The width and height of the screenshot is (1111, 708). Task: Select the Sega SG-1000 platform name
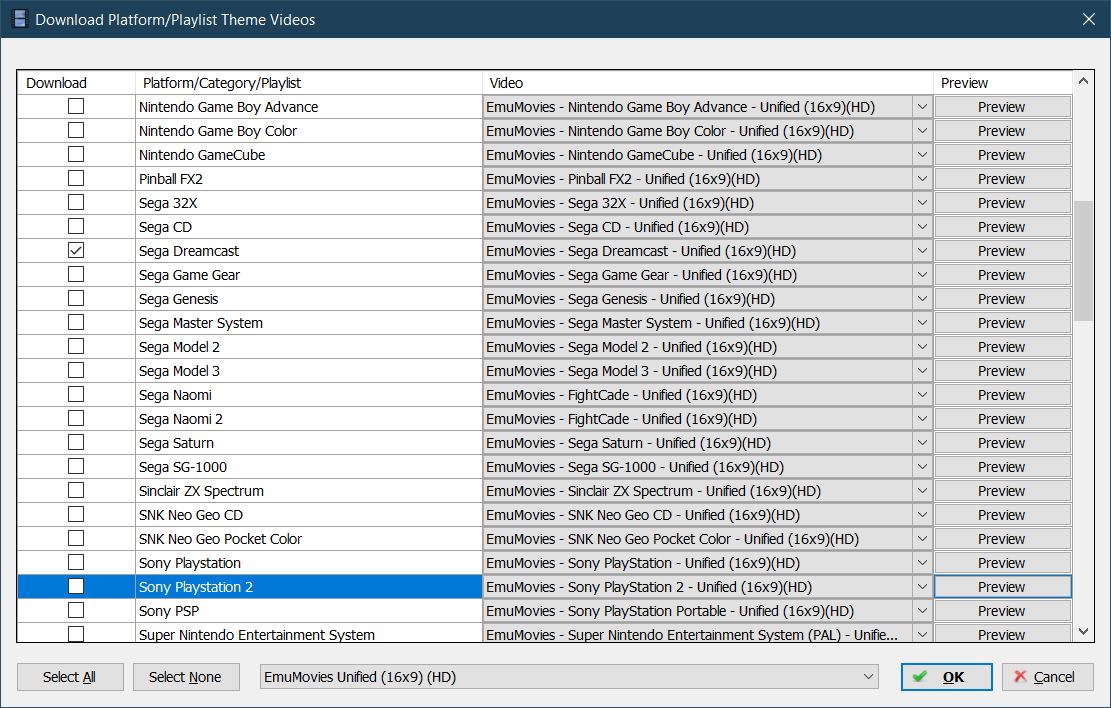183,467
